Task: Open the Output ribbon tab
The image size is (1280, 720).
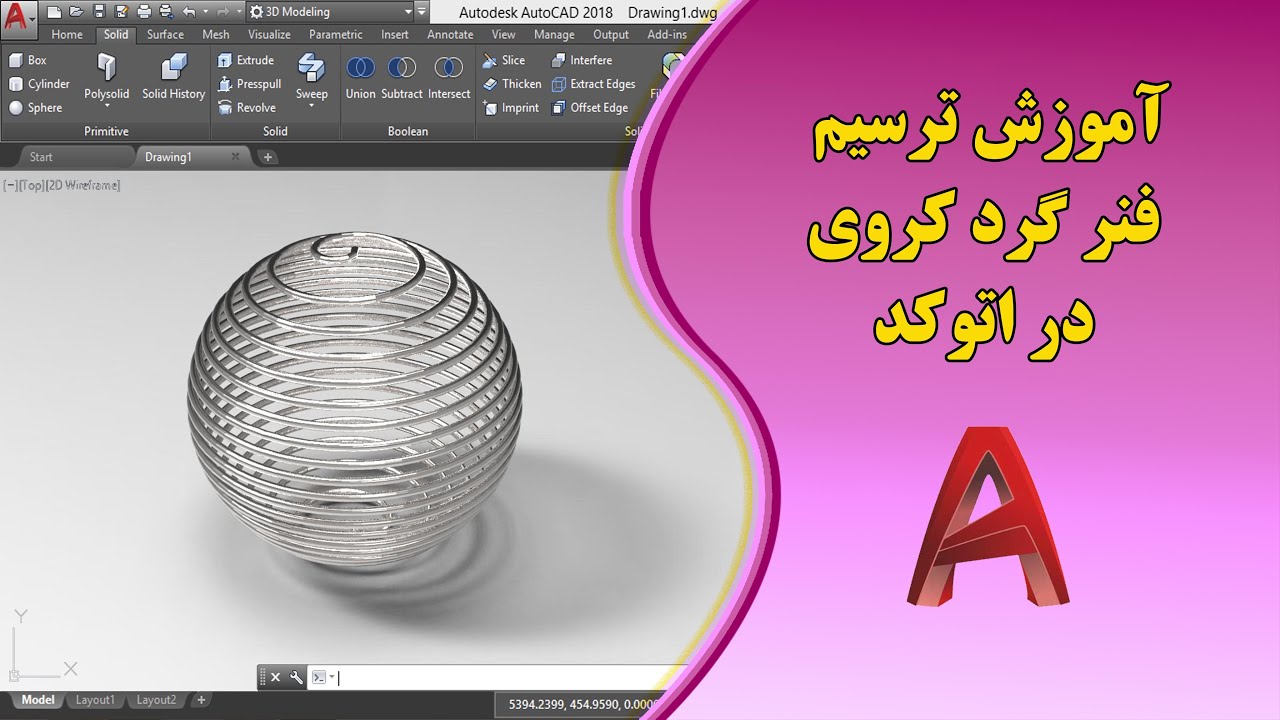Action: pos(611,34)
